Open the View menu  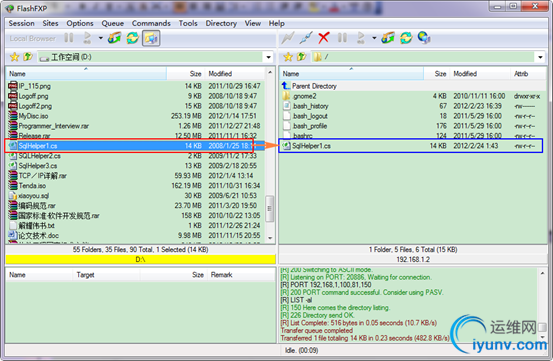(253, 23)
